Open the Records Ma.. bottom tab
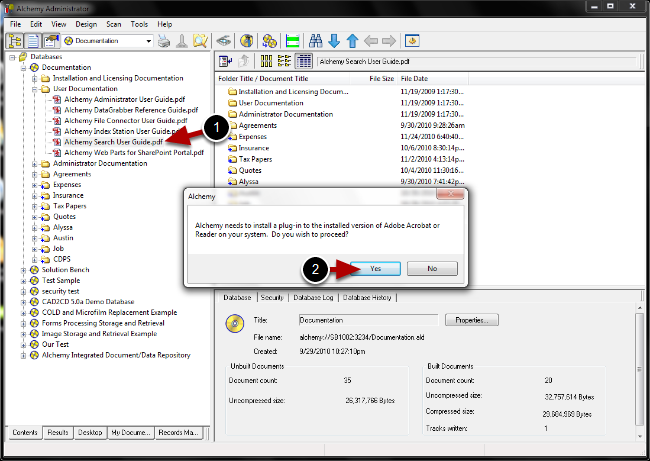The image size is (650, 461). coord(178,432)
